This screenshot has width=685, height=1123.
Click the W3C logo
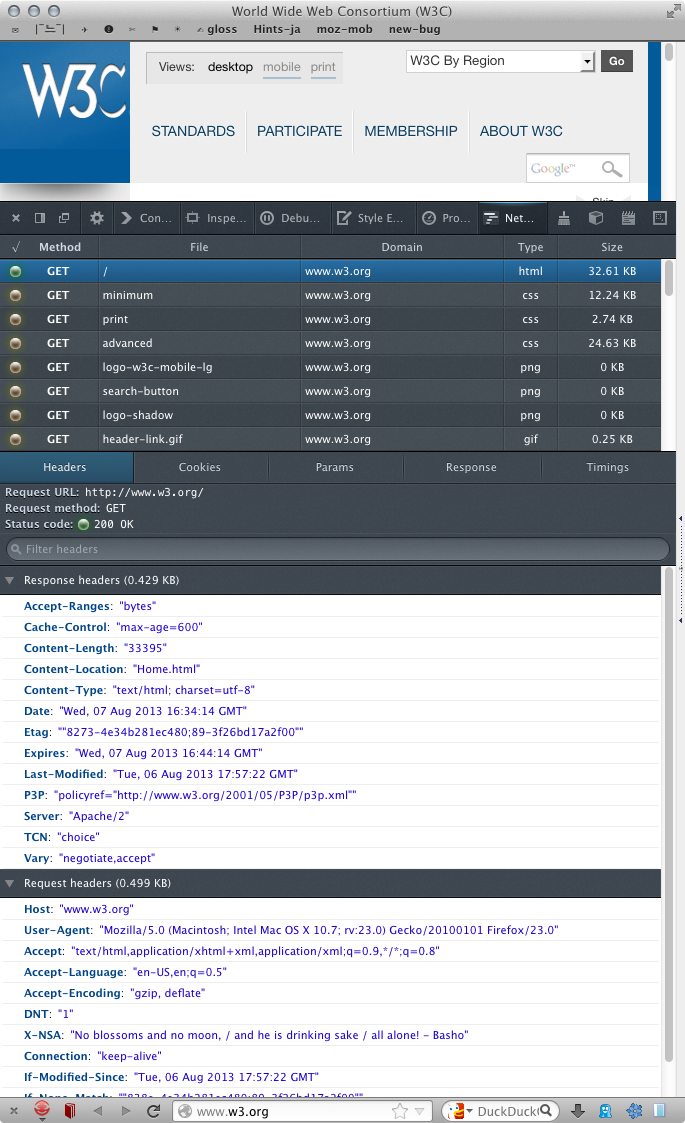coord(73,91)
